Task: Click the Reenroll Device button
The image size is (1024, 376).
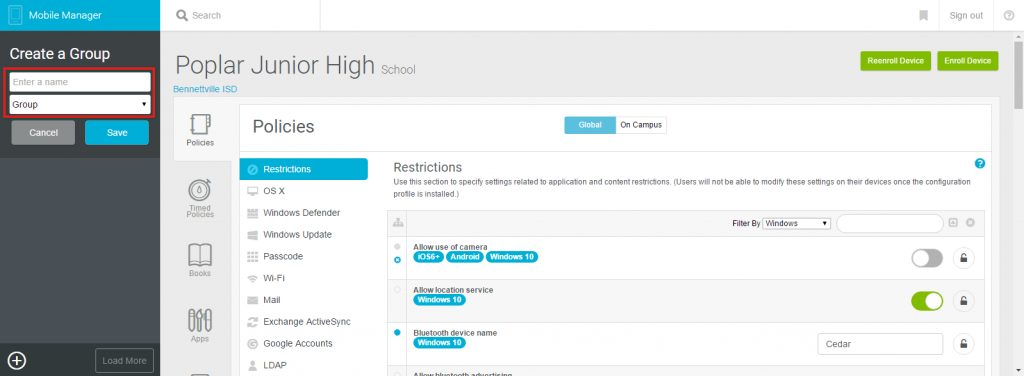Action: (x=895, y=61)
